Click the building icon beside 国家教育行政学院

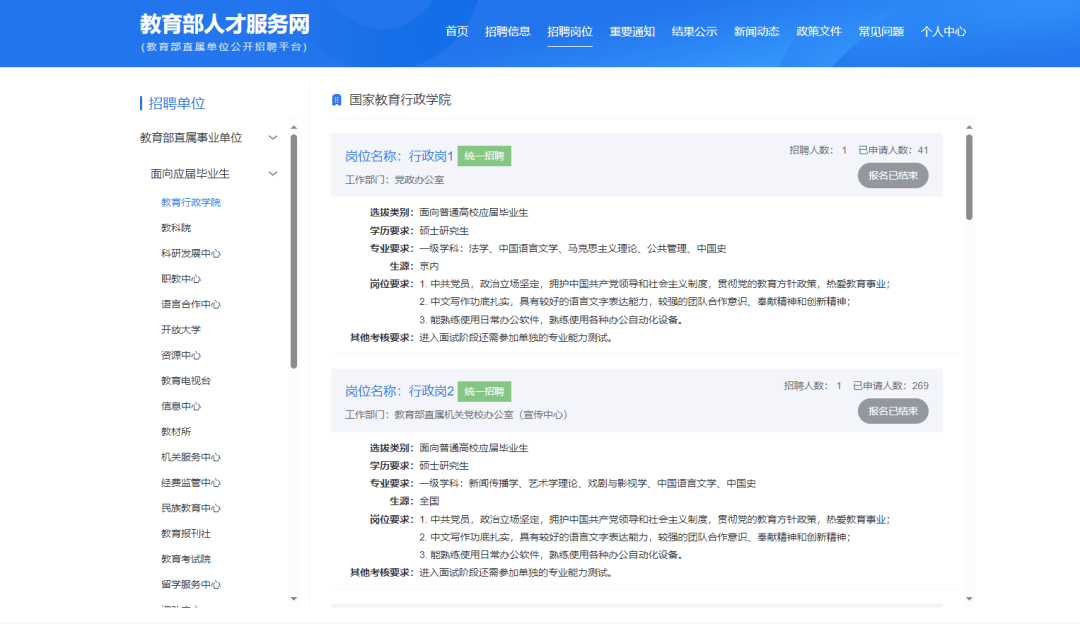pos(336,101)
